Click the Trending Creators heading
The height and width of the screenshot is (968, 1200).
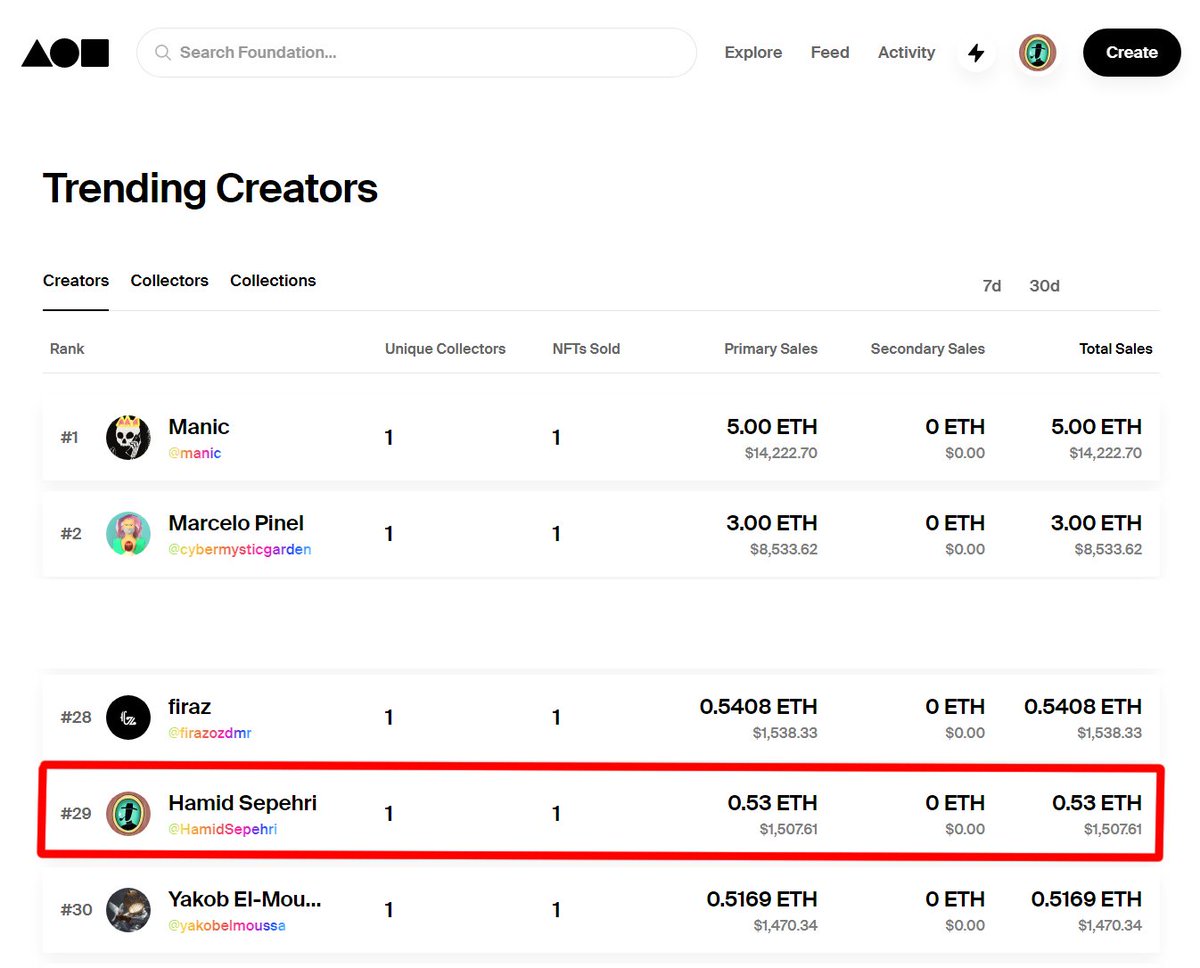(210, 188)
